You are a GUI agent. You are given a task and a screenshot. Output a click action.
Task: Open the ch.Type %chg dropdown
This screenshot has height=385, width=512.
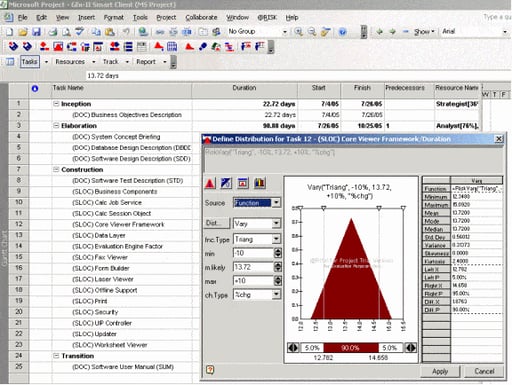(x=276, y=294)
